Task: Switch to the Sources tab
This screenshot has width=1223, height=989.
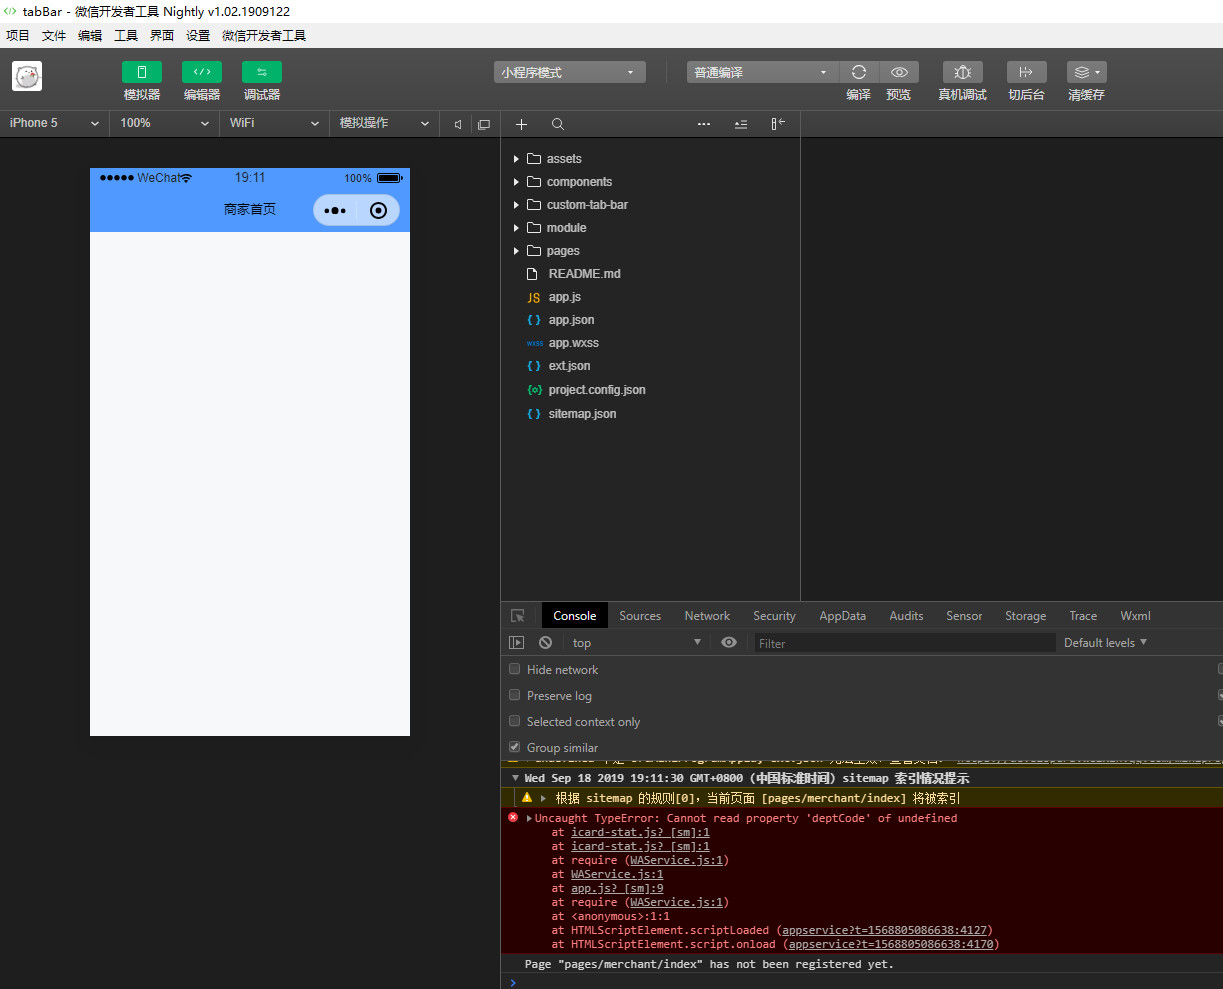Action: (x=640, y=616)
